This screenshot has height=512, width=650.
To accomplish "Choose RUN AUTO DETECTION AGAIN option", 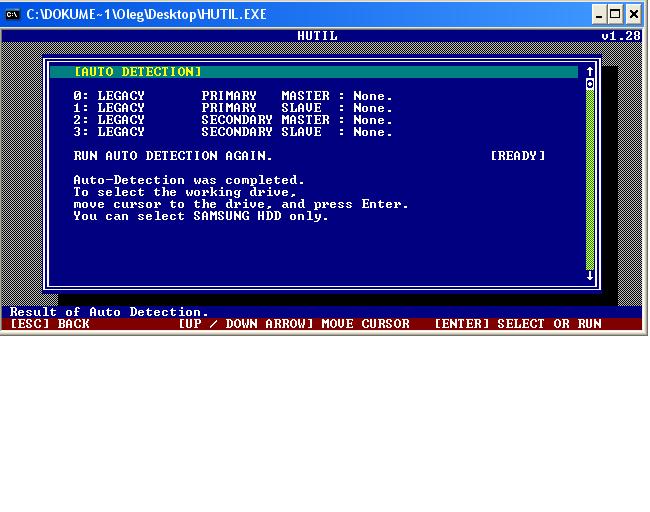I will 172,156.
